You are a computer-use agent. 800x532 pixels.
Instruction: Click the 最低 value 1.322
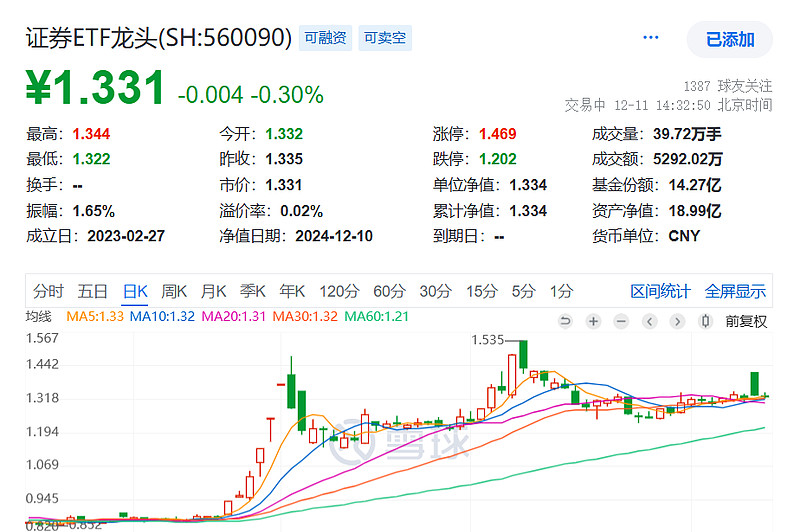pos(91,159)
